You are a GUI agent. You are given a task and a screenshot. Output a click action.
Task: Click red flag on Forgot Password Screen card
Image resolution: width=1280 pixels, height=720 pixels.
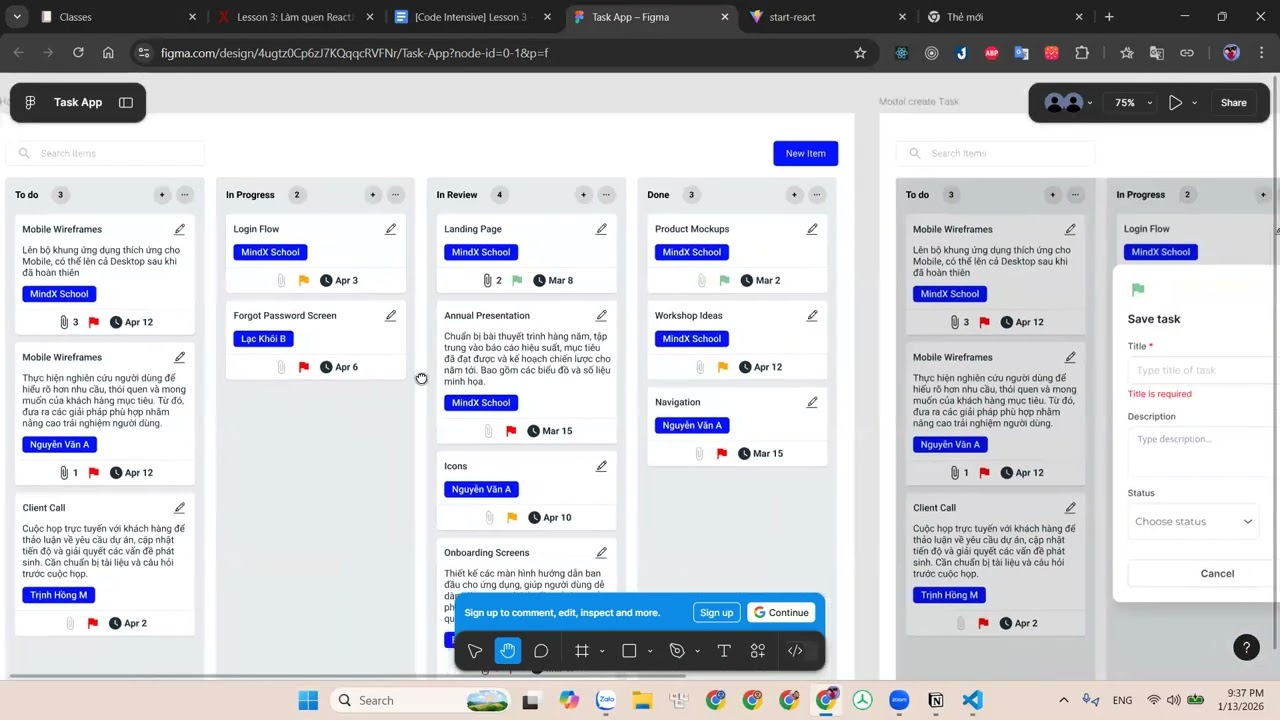click(304, 367)
